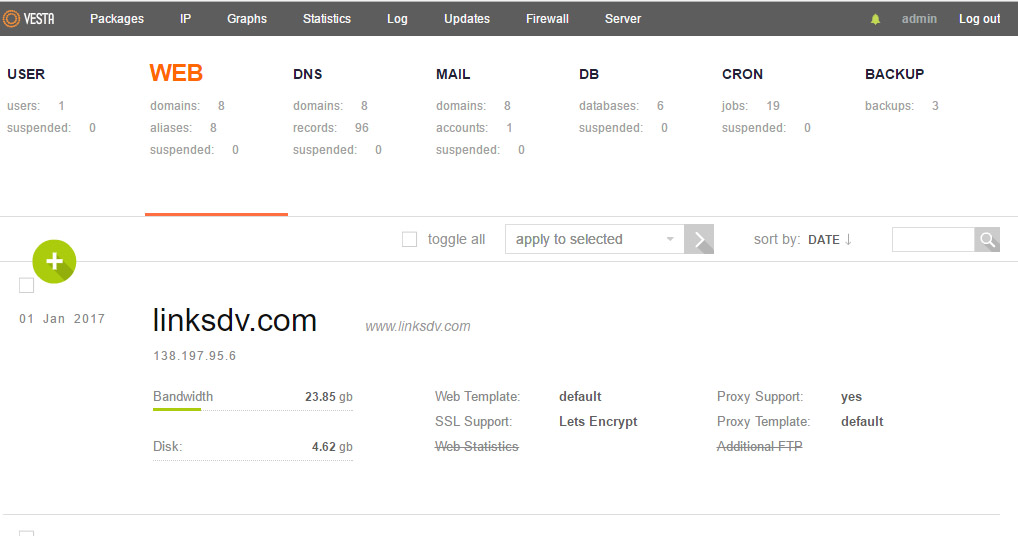Open the Statistics menu

[x=327, y=19]
